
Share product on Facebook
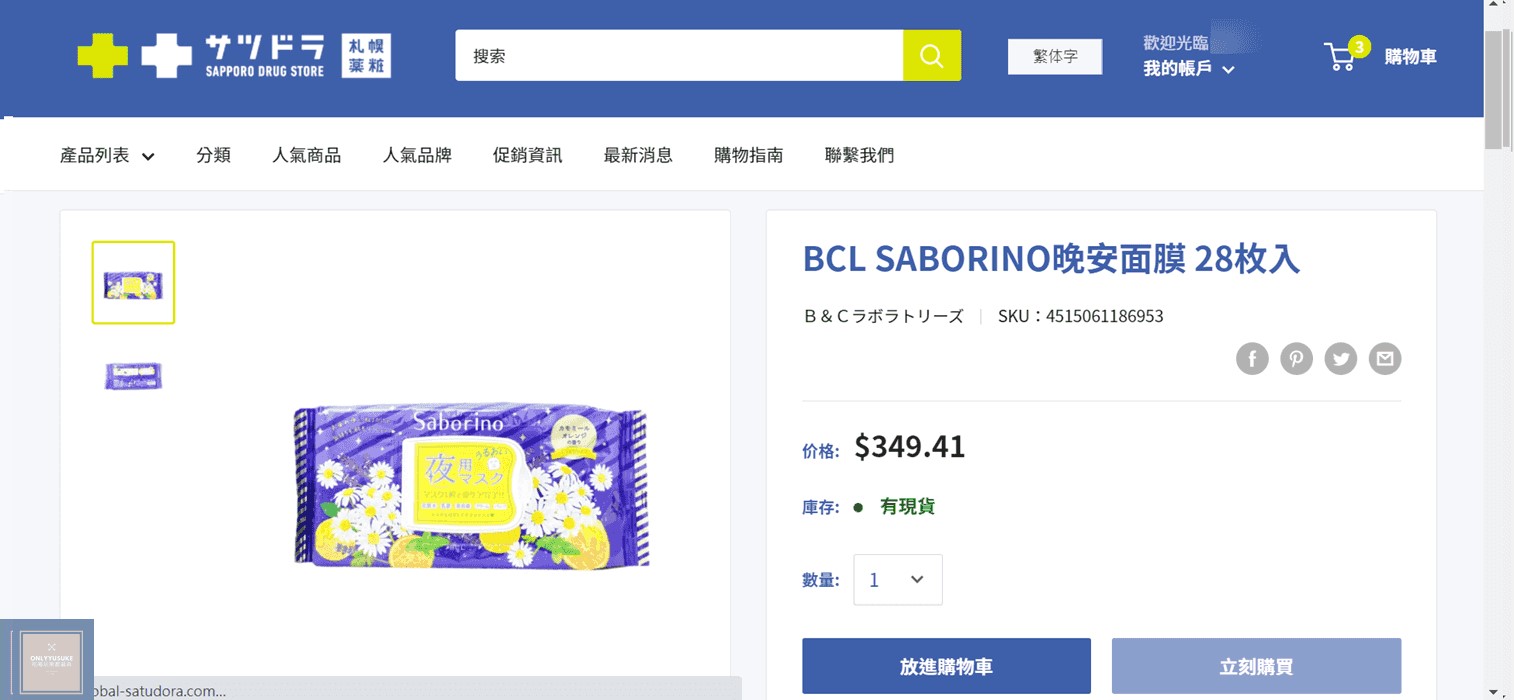tap(1252, 358)
